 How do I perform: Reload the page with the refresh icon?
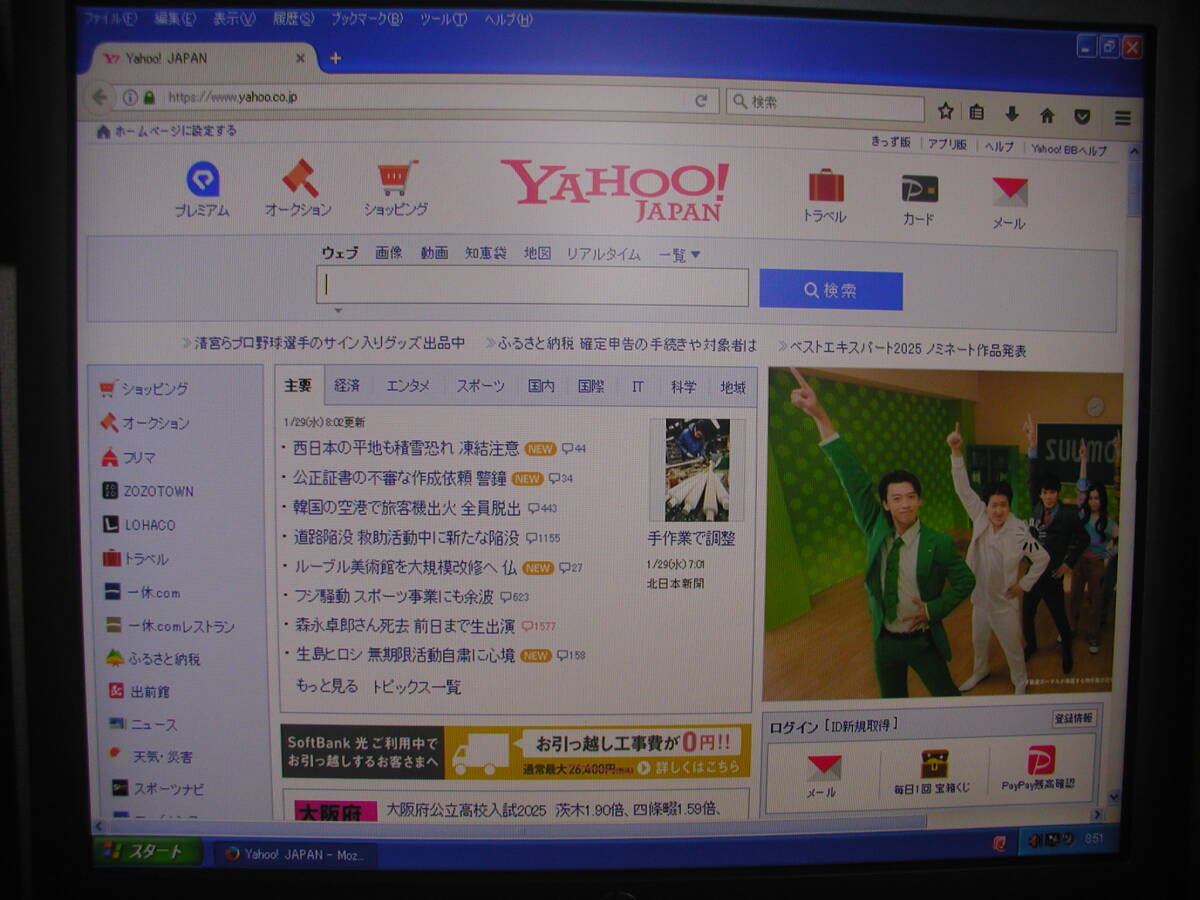pyautogui.click(x=701, y=101)
